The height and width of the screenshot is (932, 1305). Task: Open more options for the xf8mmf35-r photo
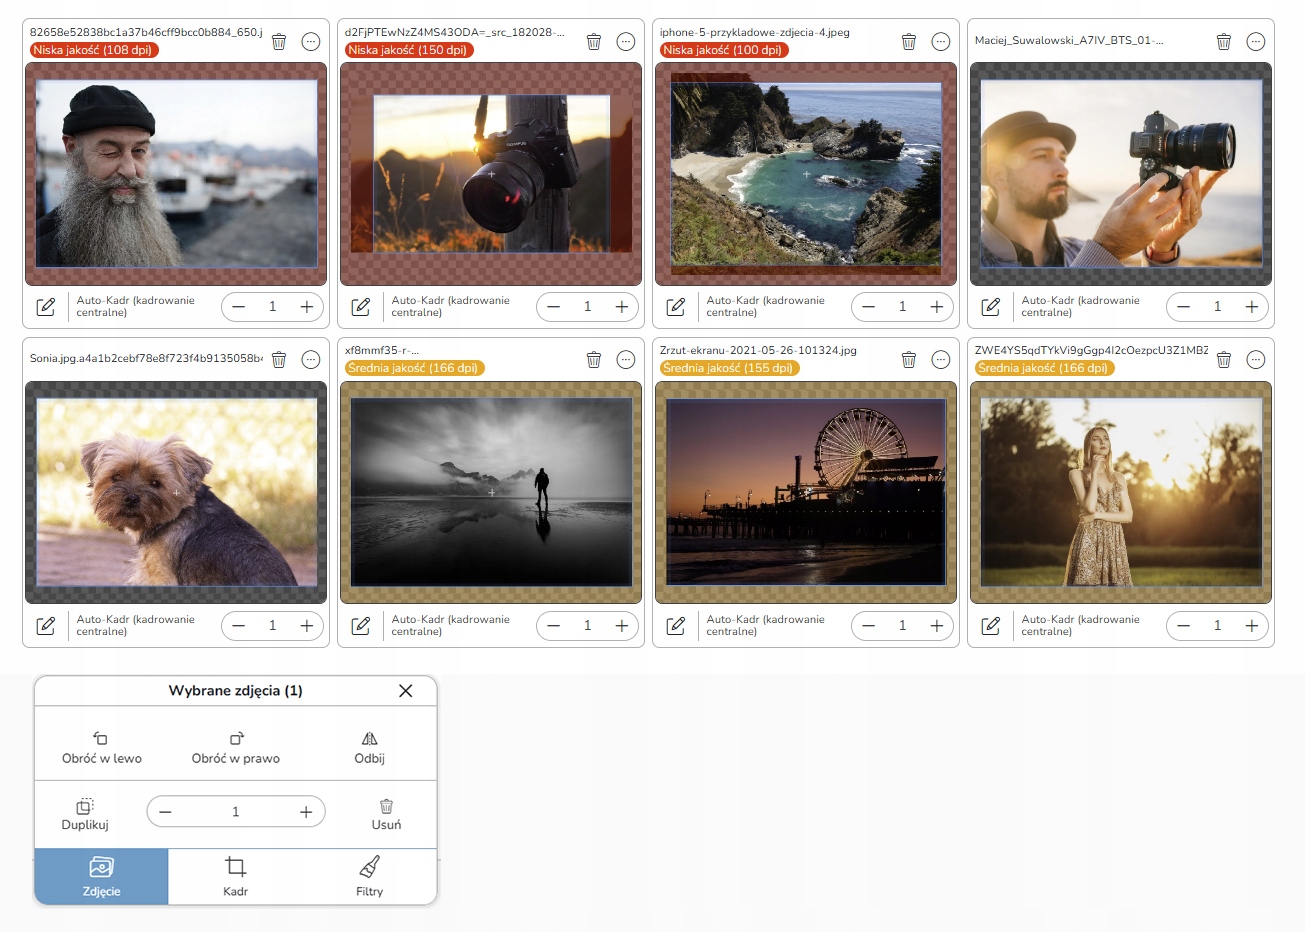pyautogui.click(x=626, y=359)
